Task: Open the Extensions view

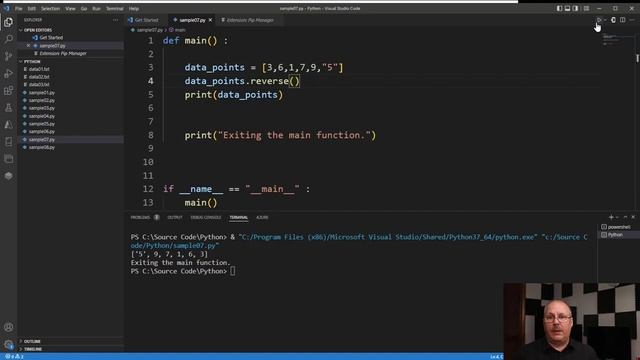Action: click(8, 91)
